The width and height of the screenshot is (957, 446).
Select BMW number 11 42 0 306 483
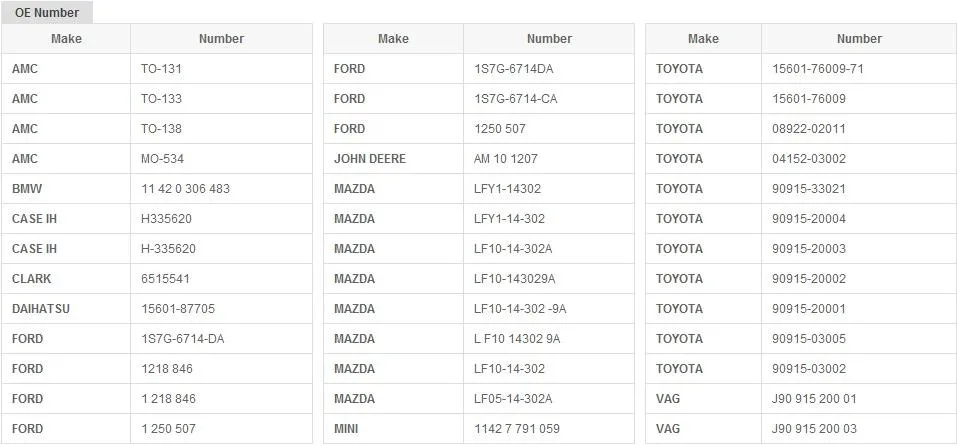pos(221,189)
